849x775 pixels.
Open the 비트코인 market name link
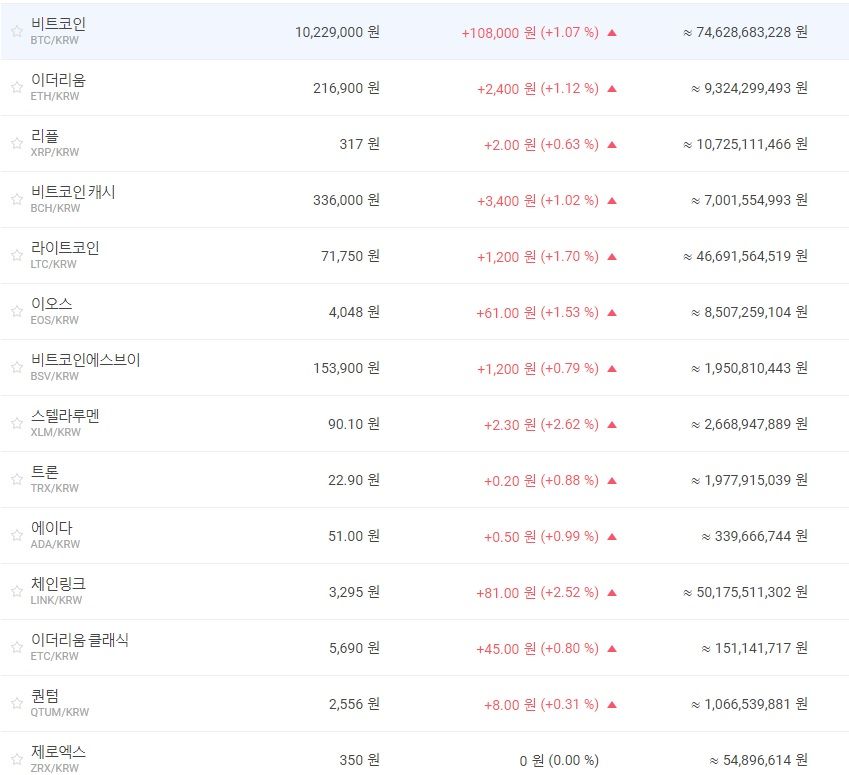click(x=58, y=23)
